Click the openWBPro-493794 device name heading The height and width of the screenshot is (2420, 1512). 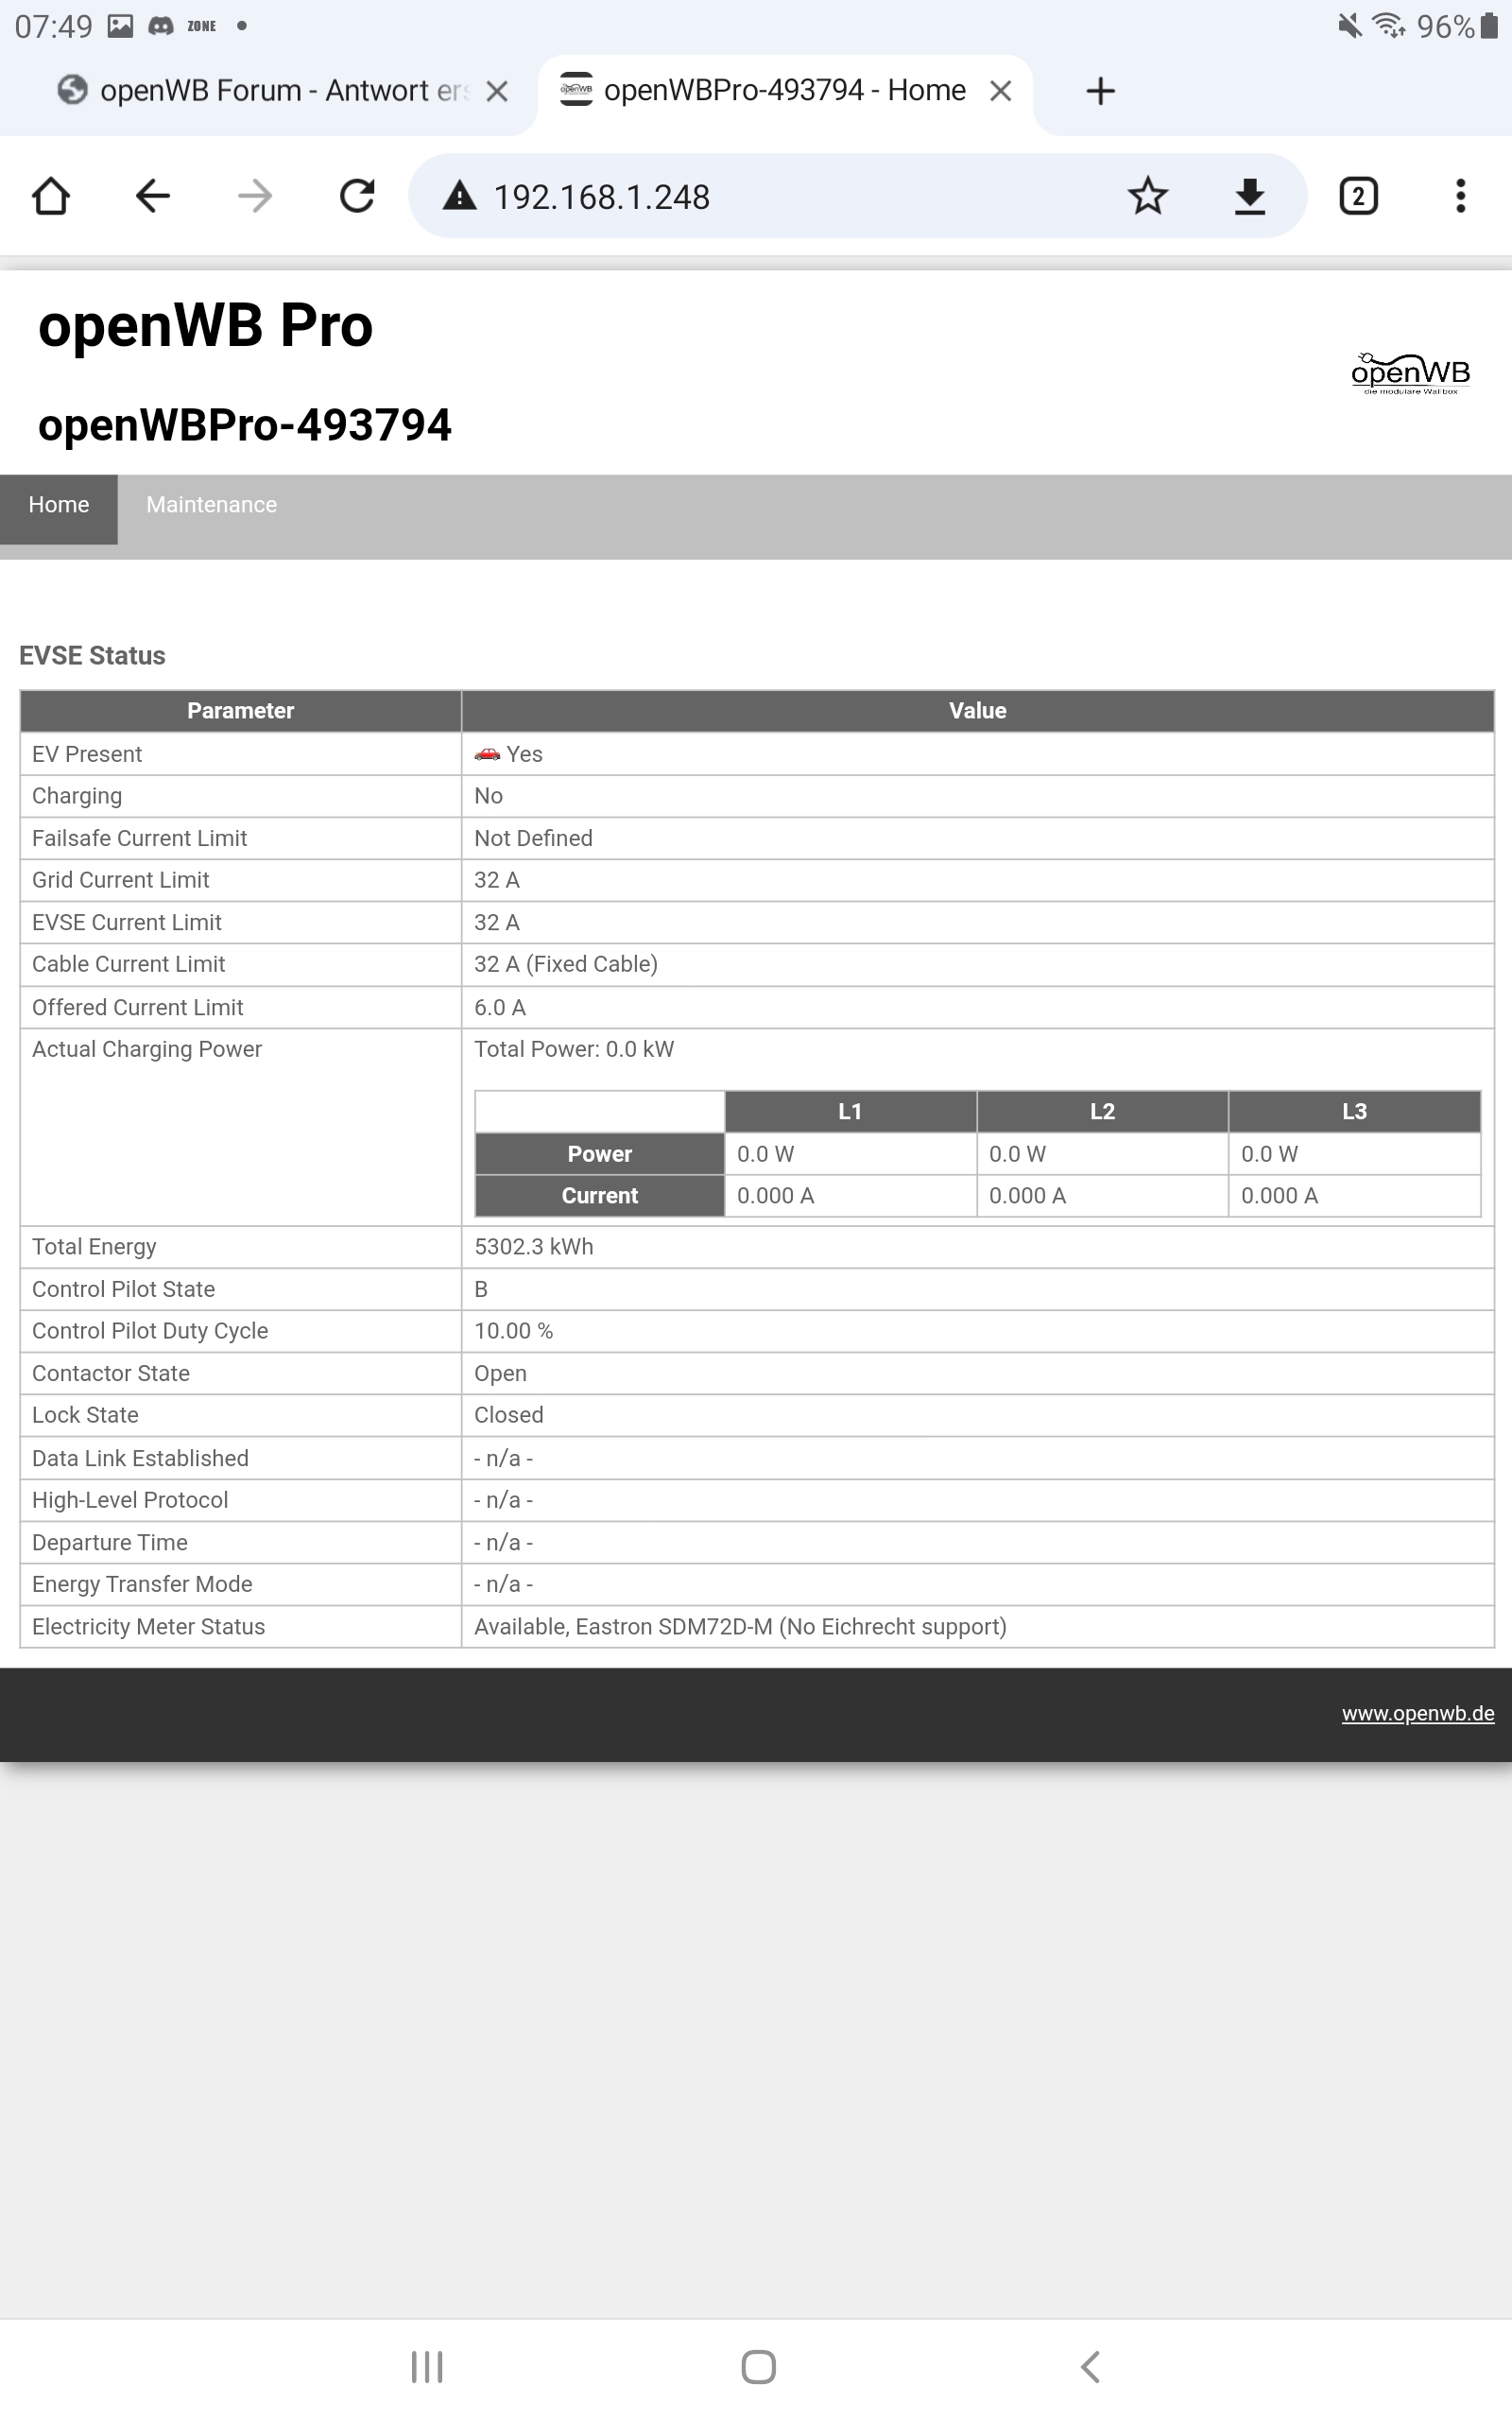pos(245,425)
